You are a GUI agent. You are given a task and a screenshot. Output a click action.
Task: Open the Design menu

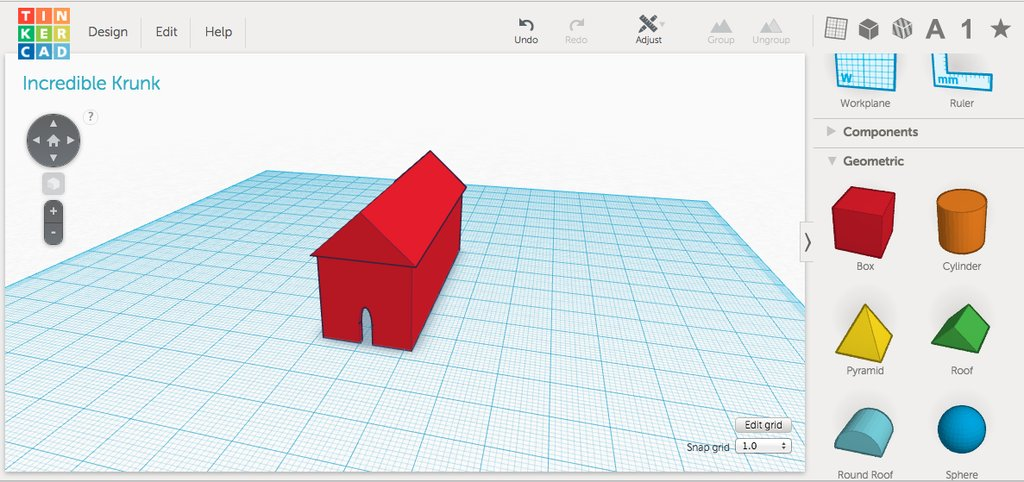coord(108,32)
